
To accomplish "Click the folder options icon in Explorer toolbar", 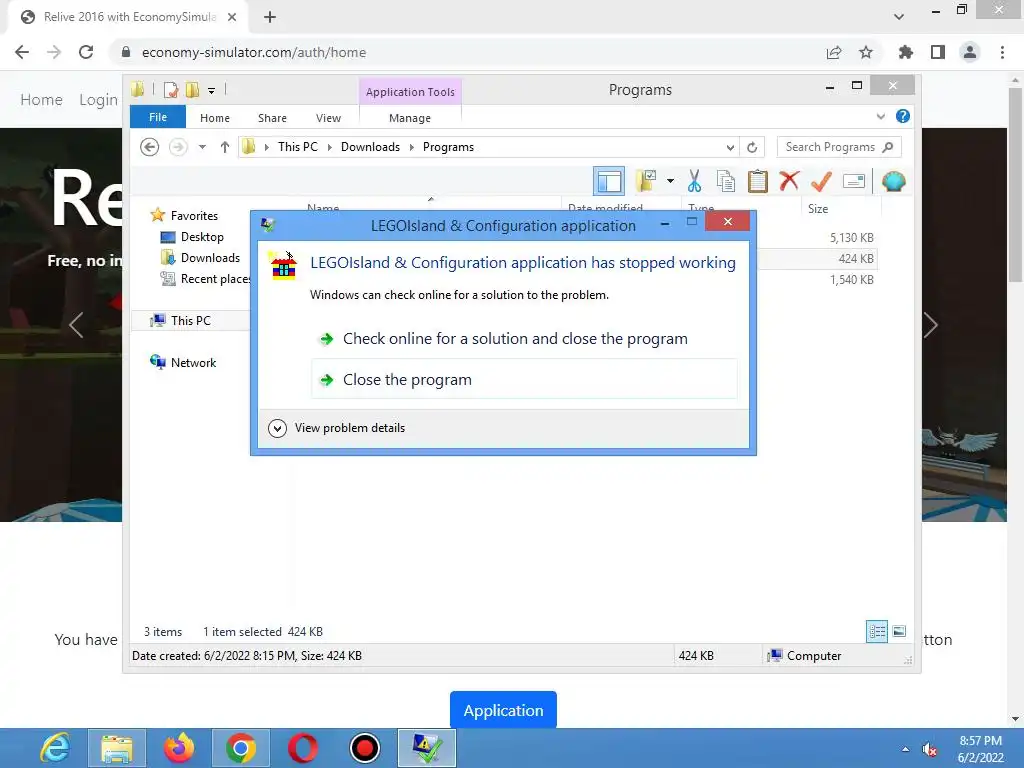I will click(646, 181).
